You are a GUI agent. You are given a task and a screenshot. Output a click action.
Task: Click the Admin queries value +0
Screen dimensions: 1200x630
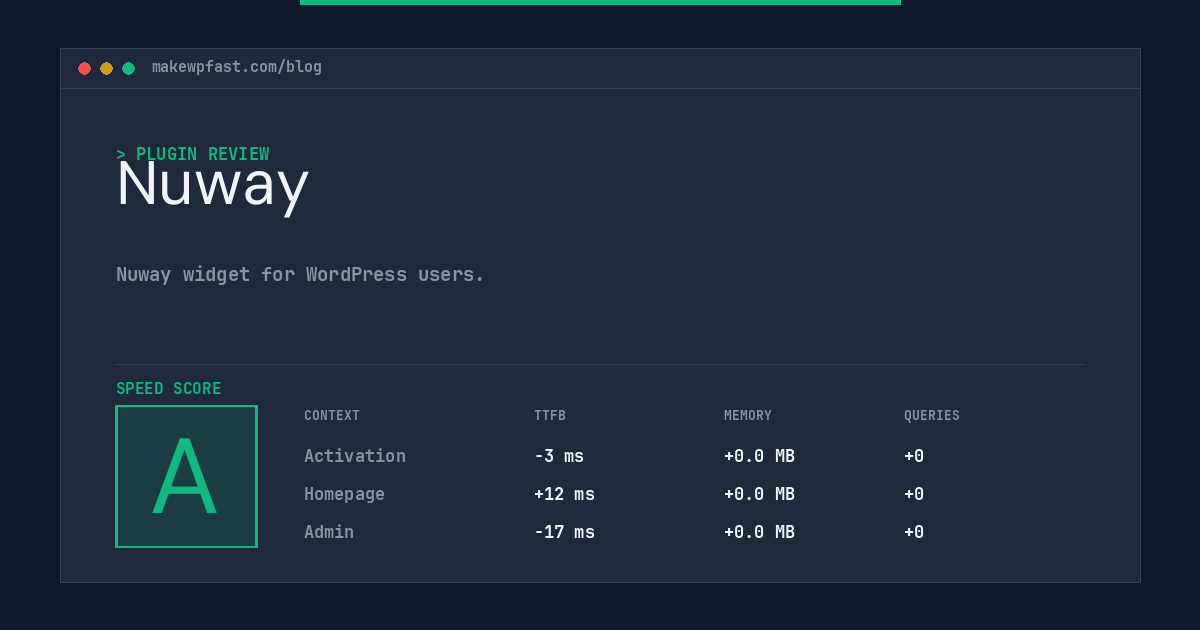[x=914, y=532]
